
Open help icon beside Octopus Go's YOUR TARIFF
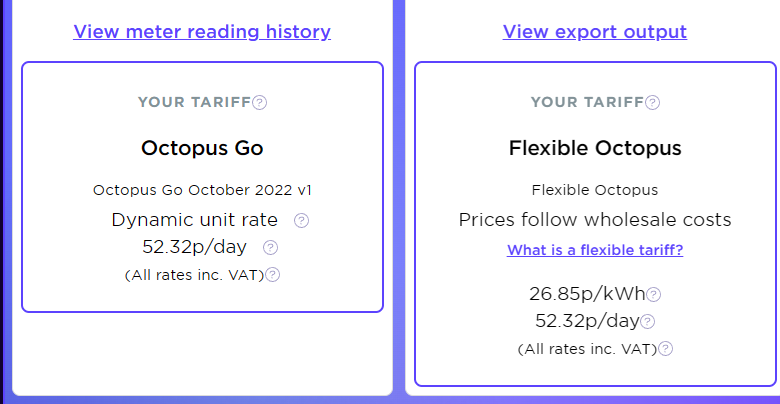[x=260, y=102]
